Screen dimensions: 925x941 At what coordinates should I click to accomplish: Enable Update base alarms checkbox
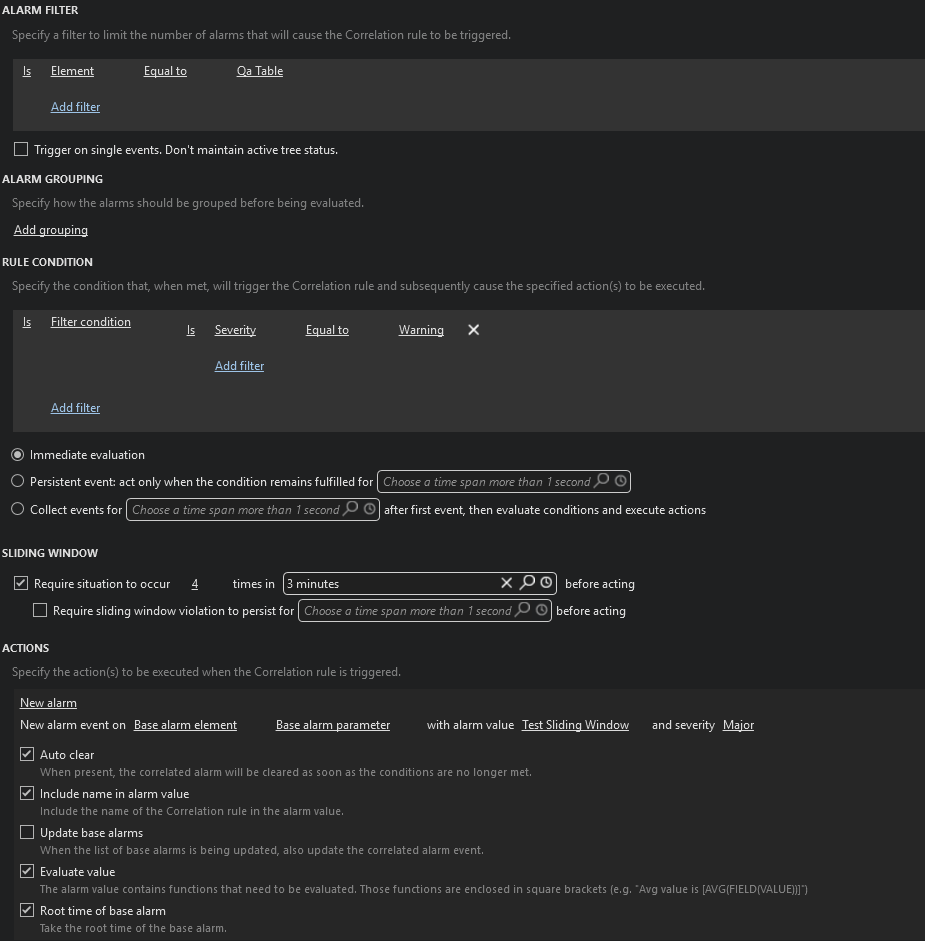point(27,832)
